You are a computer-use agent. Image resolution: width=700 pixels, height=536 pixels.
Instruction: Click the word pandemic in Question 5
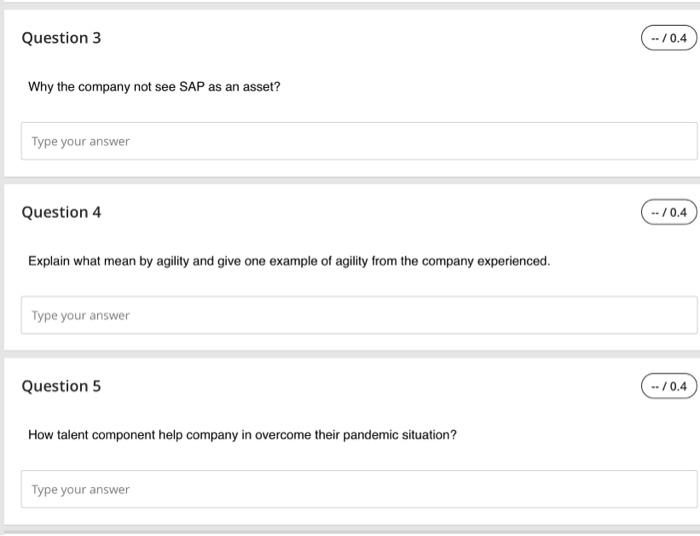(x=373, y=435)
